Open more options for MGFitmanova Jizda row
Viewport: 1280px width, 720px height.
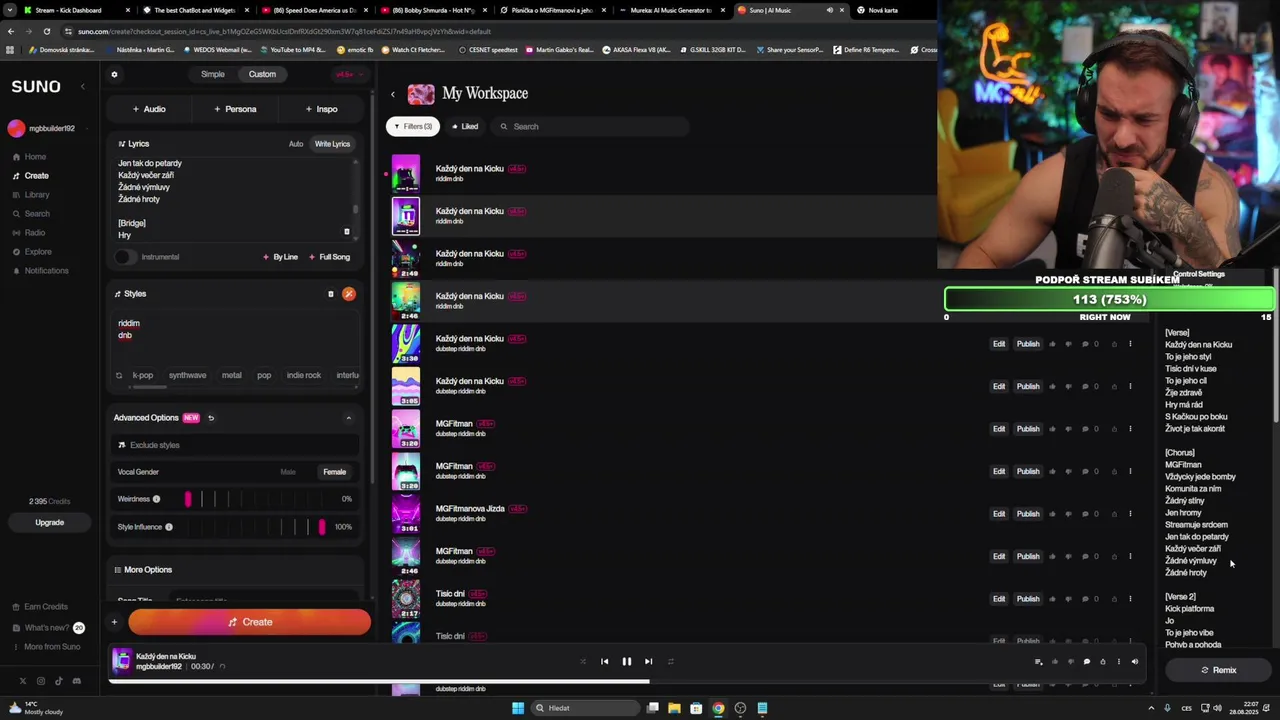point(1131,514)
